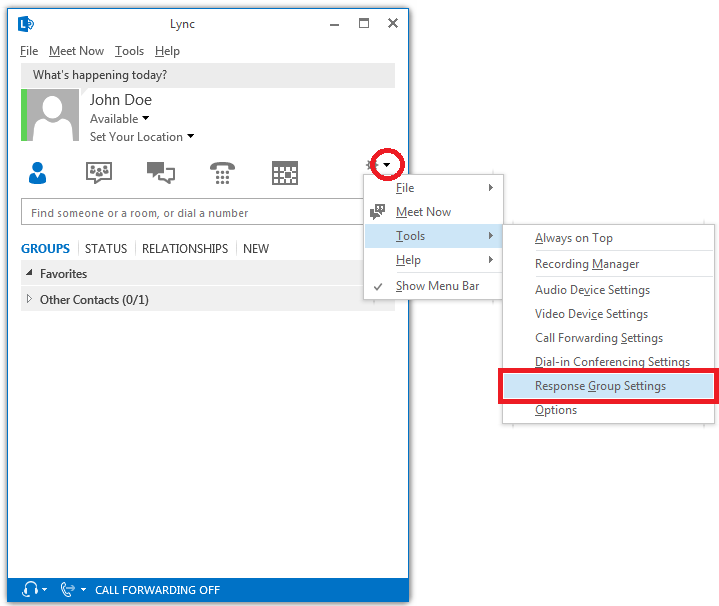Switch to the GROUPS tab

pos(45,248)
